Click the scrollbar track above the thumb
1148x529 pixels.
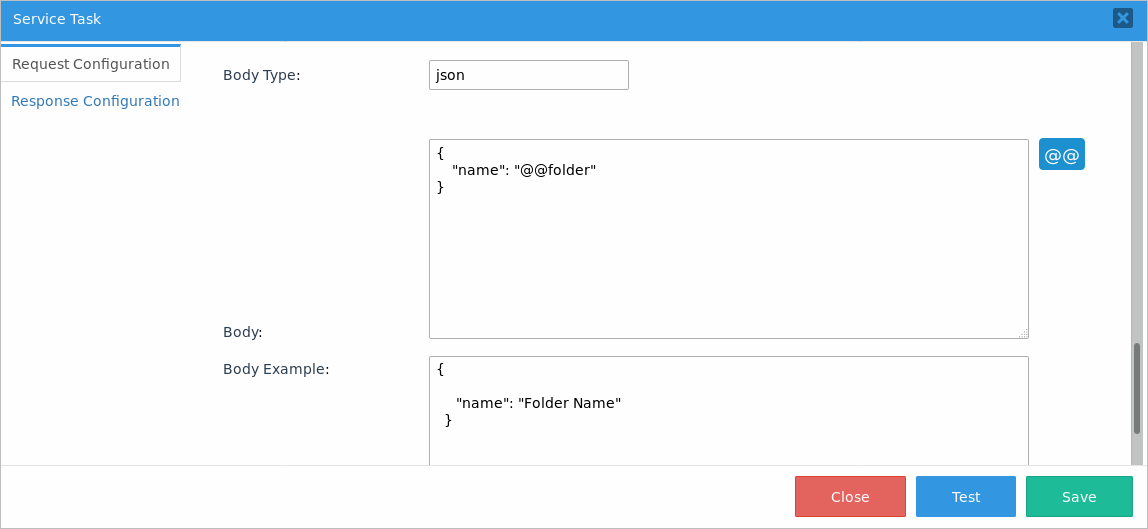click(x=1137, y=200)
